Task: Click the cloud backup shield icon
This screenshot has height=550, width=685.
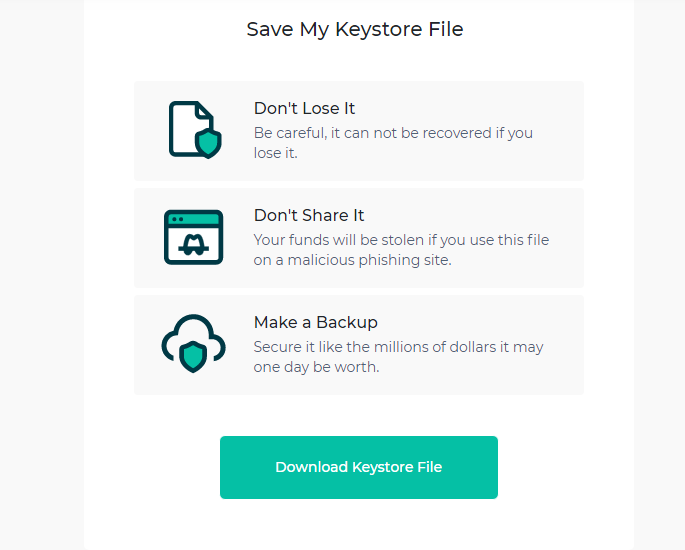Action: click(194, 343)
